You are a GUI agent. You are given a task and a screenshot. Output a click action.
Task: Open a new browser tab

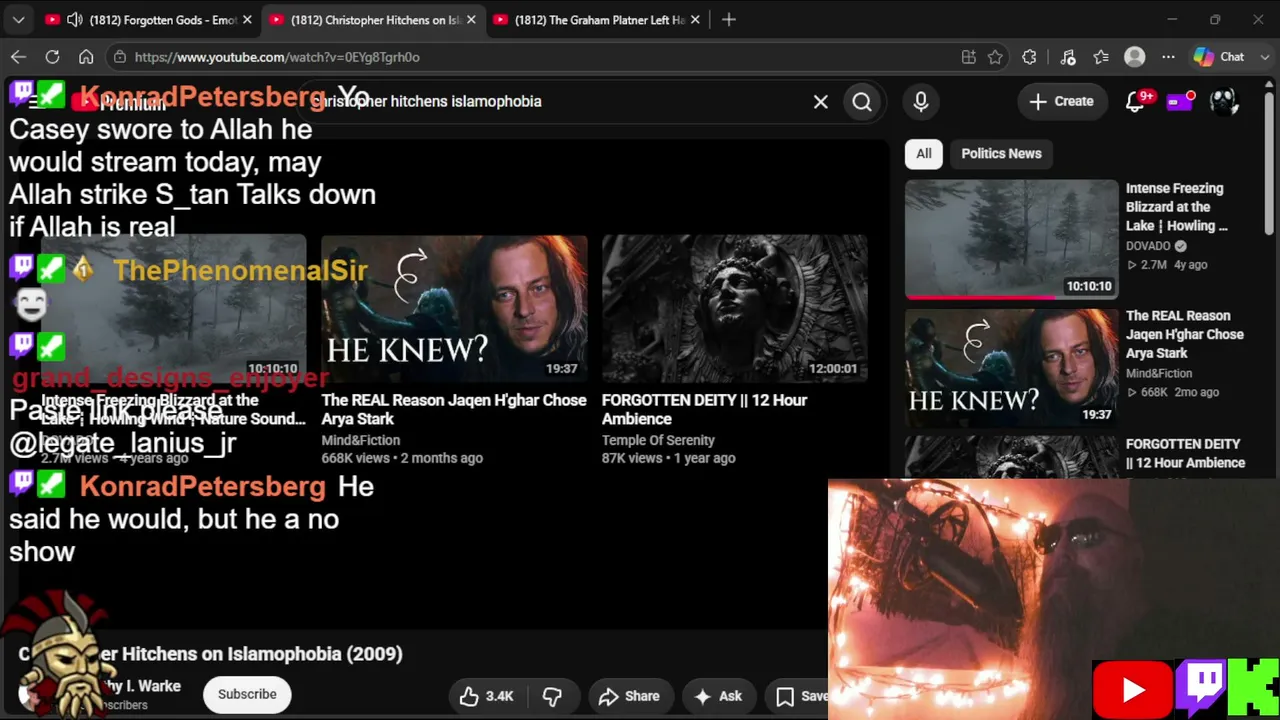tap(729, 20)
